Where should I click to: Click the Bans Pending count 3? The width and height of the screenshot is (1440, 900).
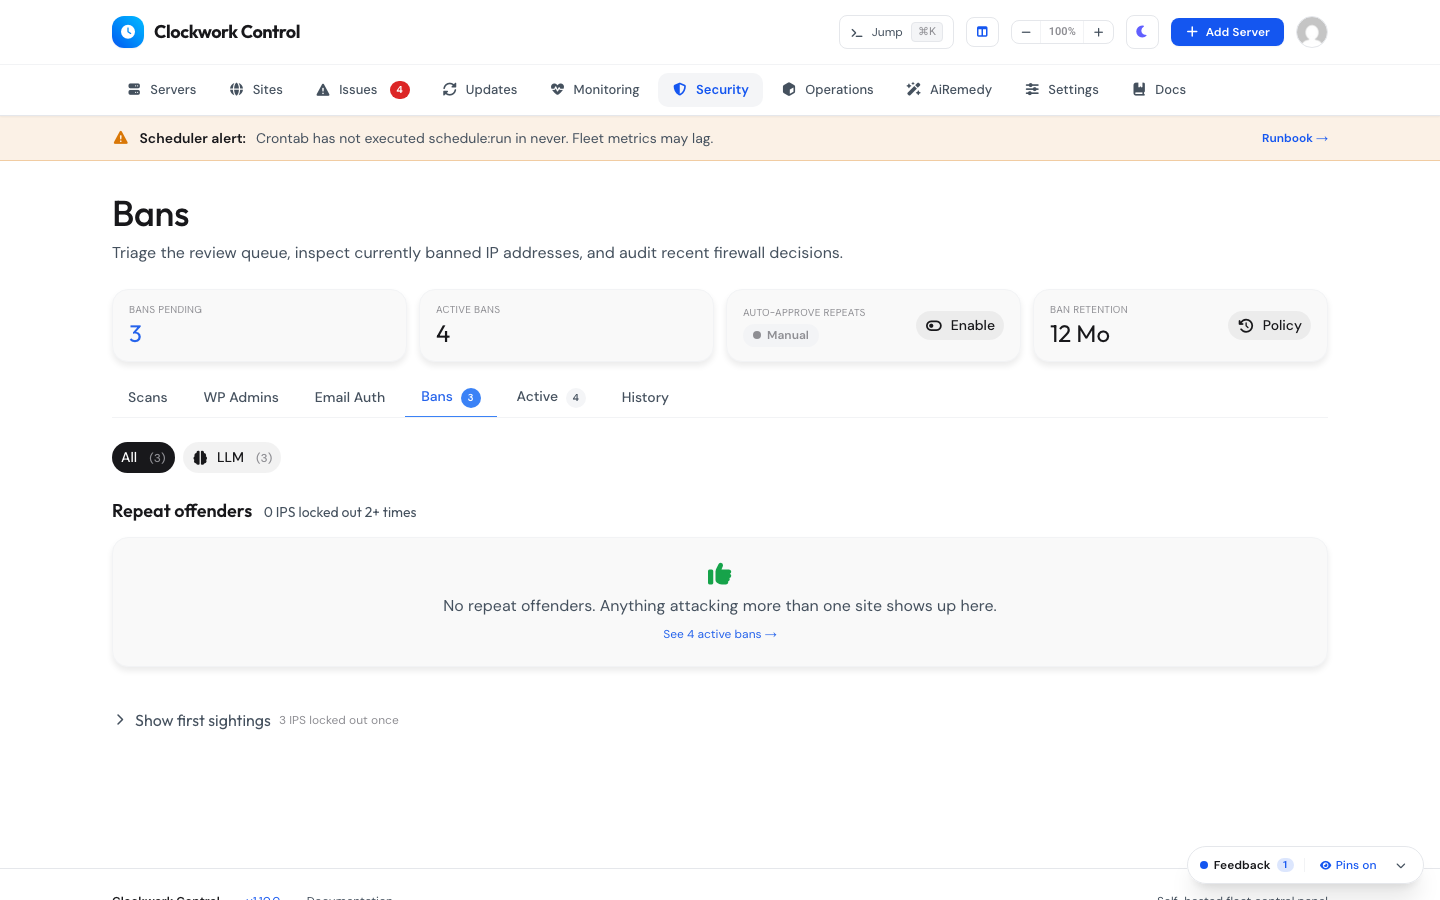[x=135, y=334]
